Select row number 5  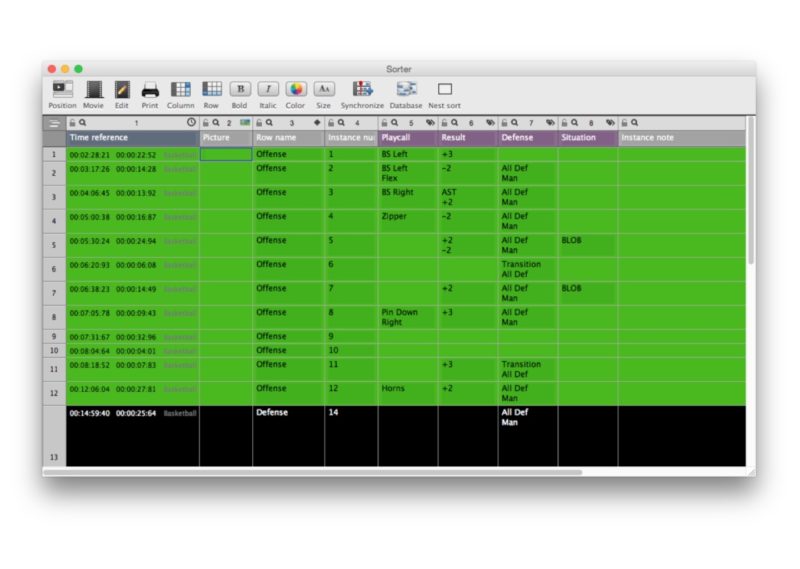pos(54,245)
